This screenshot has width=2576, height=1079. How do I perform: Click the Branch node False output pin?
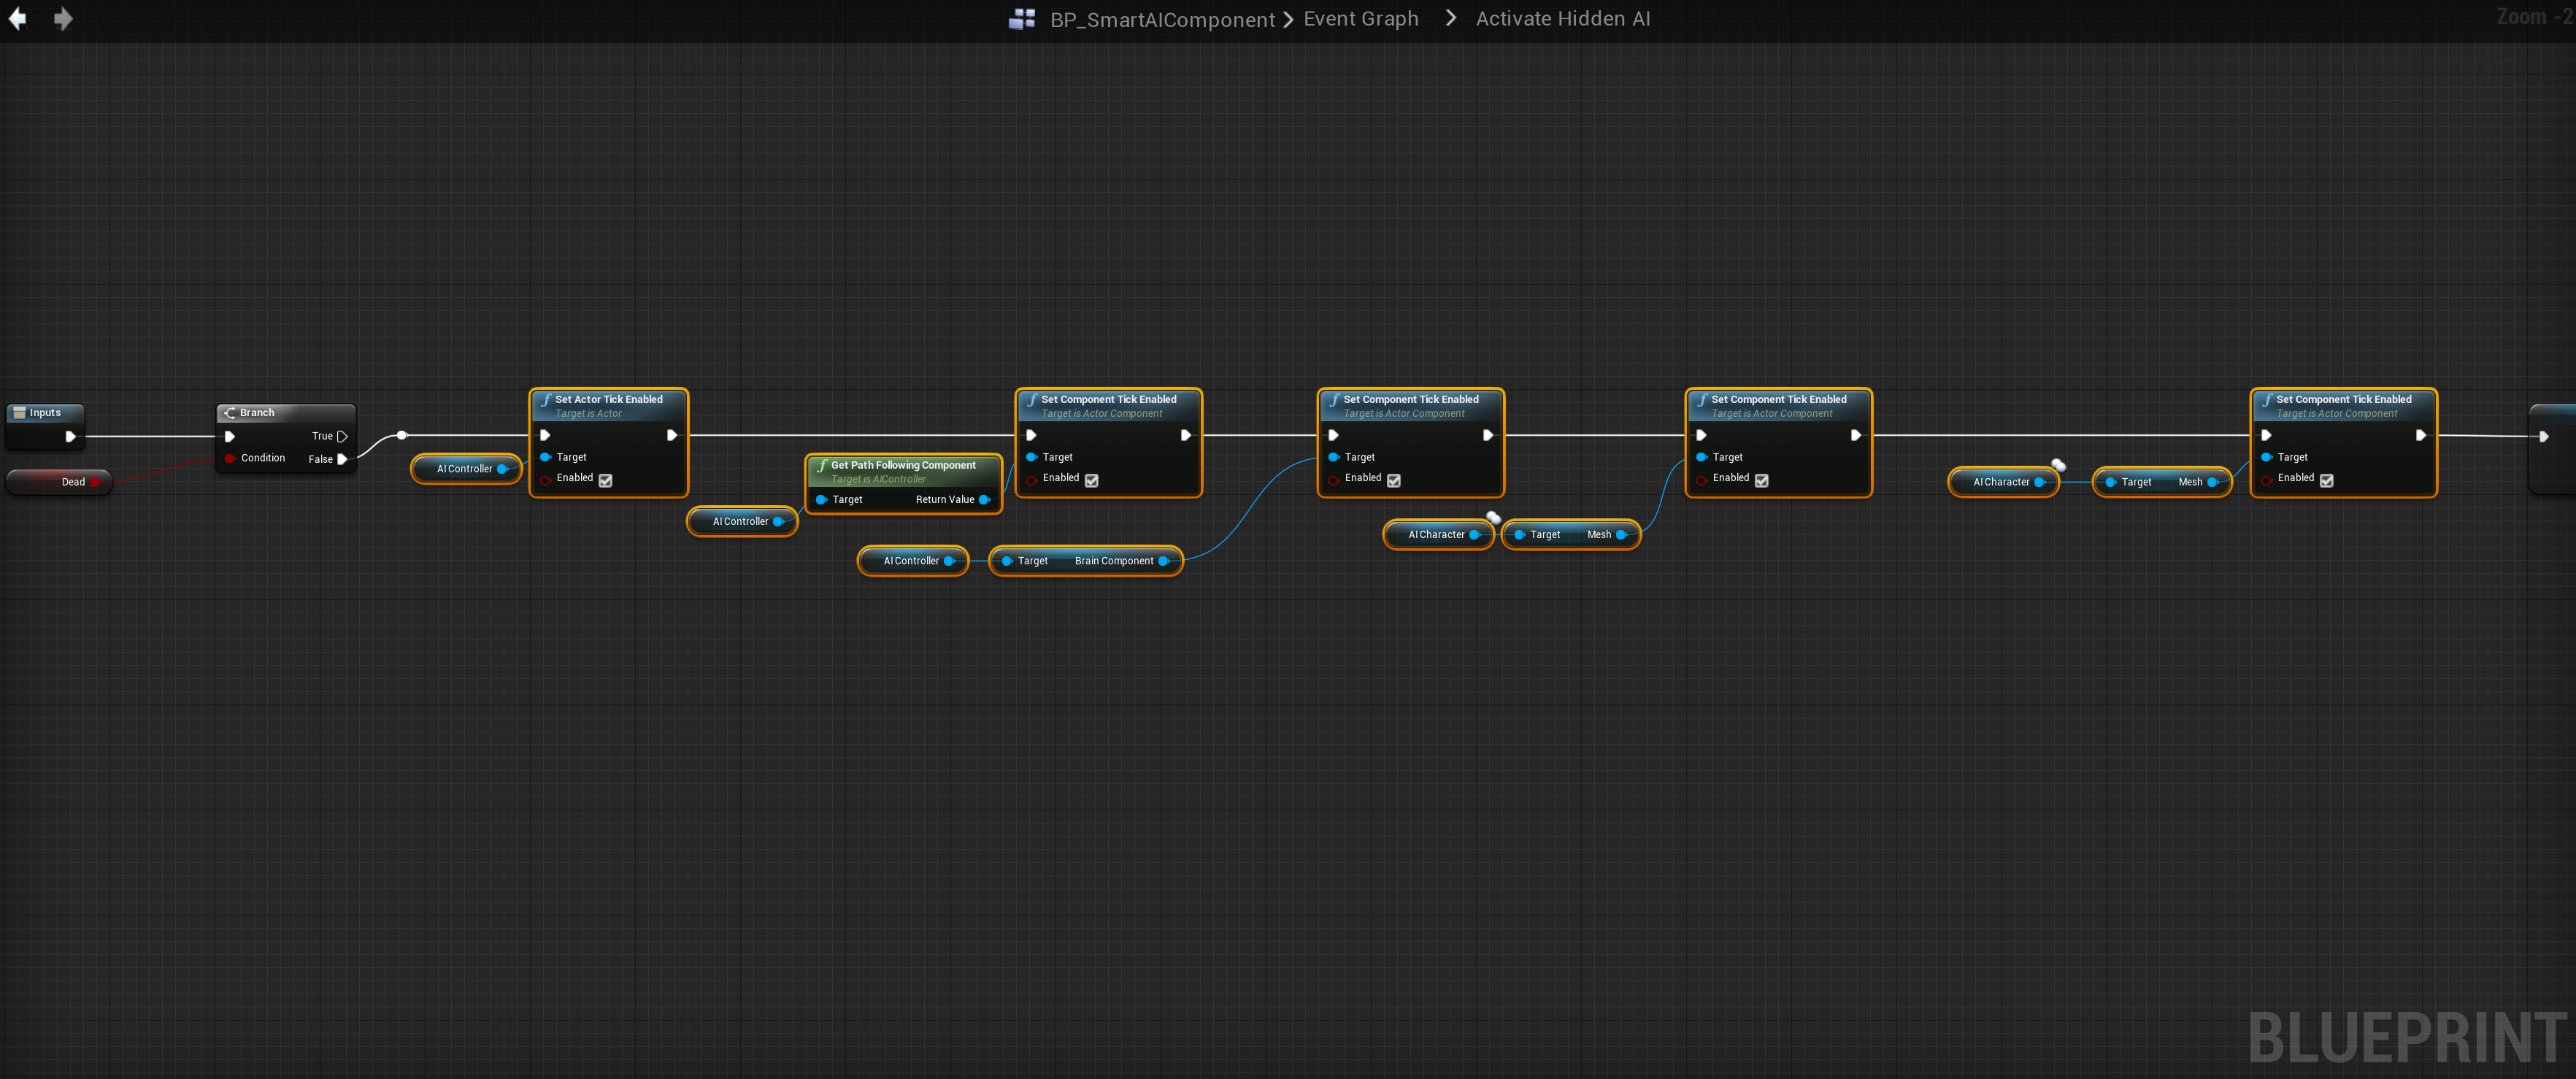pos(342,459)
